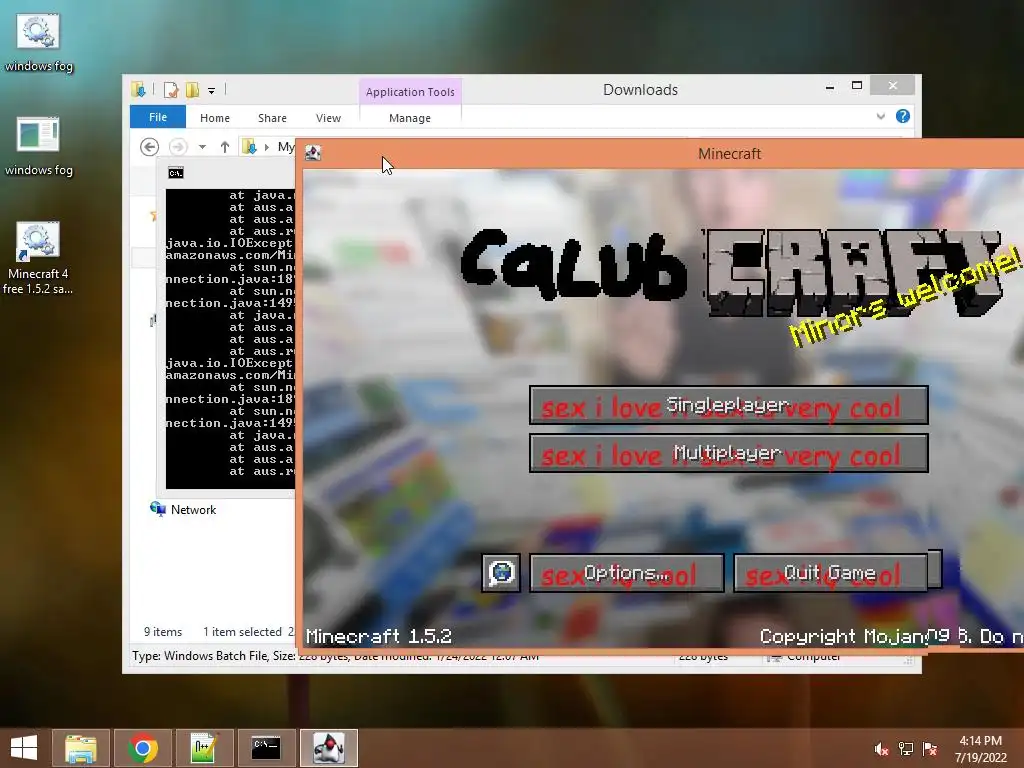Open the Windows Start button
Viewport: 1024px width, 768px height.
point(24,748)
